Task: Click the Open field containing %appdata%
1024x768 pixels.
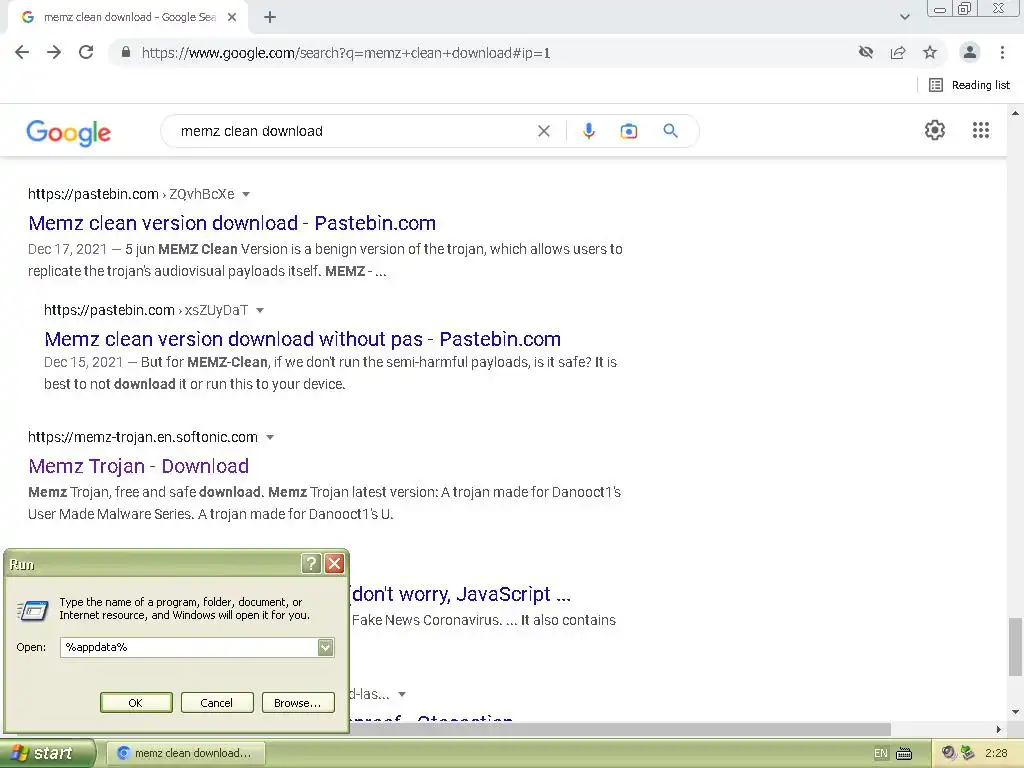Action: coord(189,647)
